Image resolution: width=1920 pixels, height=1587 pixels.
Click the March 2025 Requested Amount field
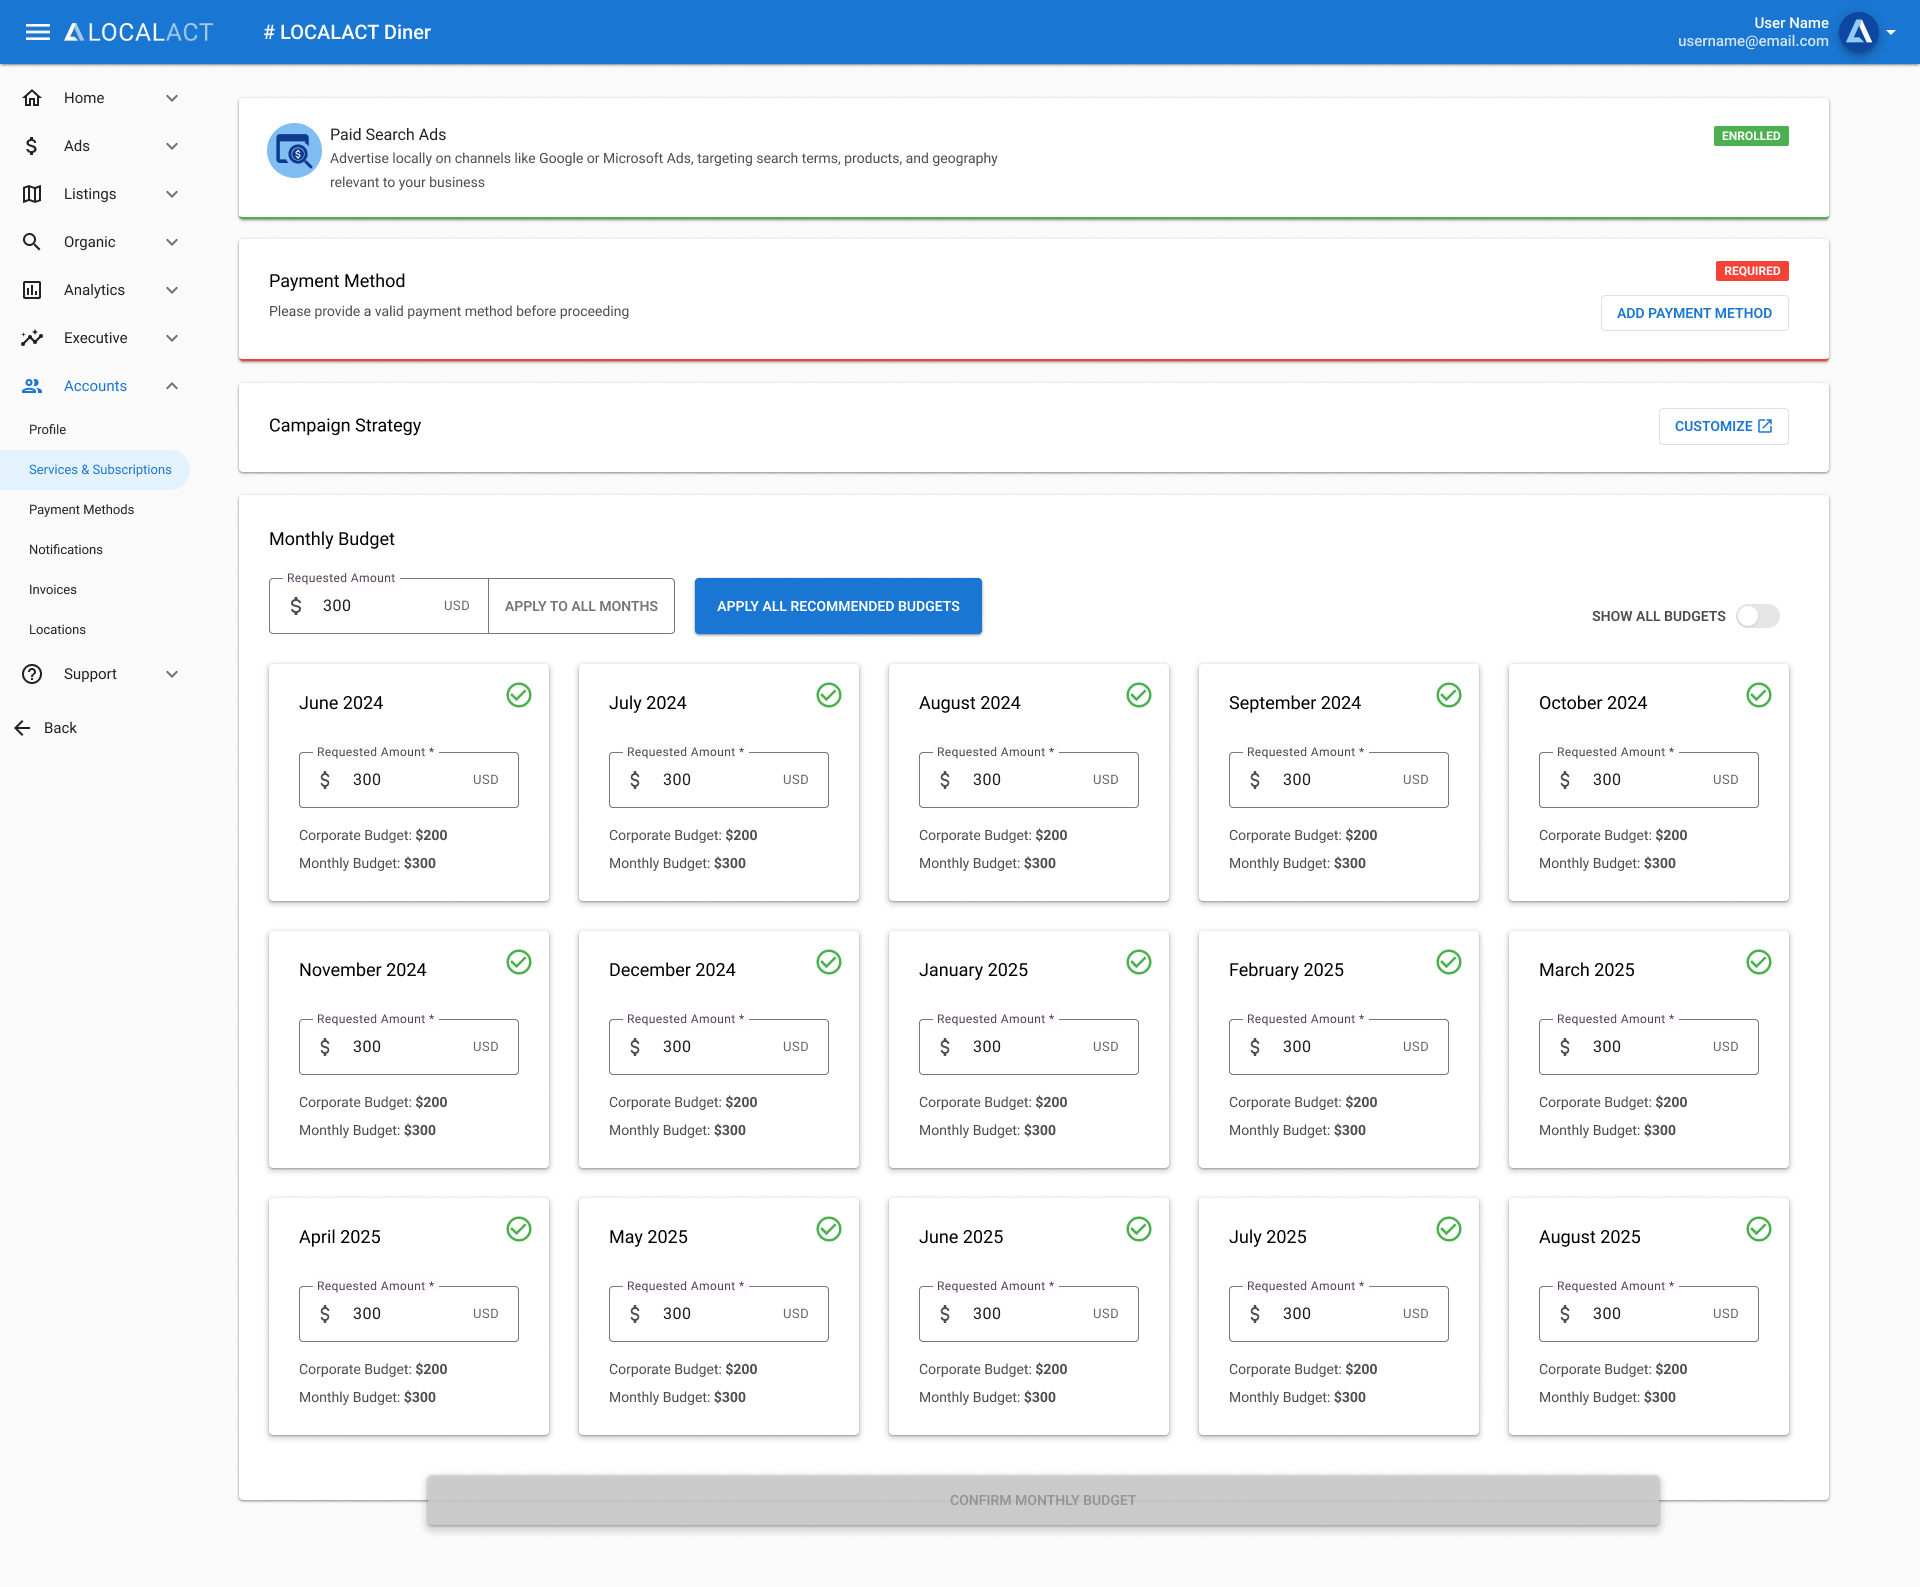tap(1649, 1047)
